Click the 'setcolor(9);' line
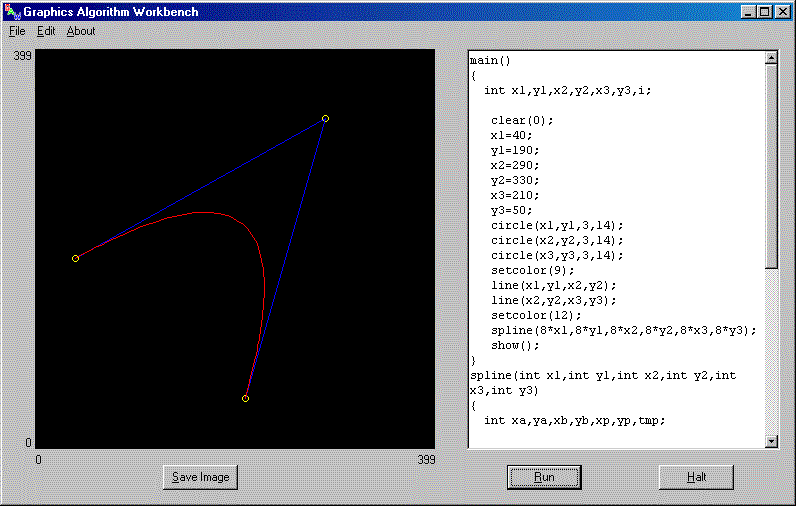Image resolution: width=796 pixels, height=506 pixels. coord(533,271)
